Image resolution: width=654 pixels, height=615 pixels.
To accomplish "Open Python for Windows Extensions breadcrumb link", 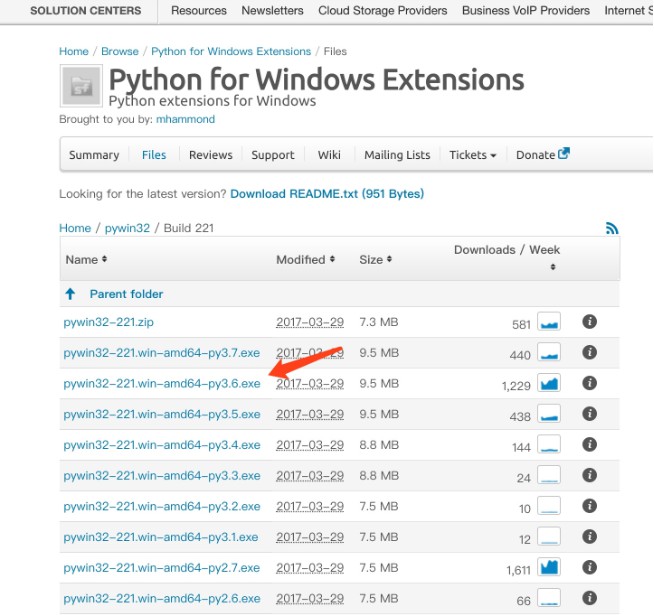I will [231, 51].
